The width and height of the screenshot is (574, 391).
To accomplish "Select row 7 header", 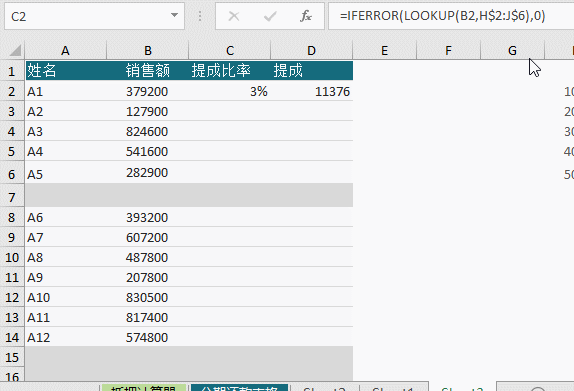I will [12, 197].
